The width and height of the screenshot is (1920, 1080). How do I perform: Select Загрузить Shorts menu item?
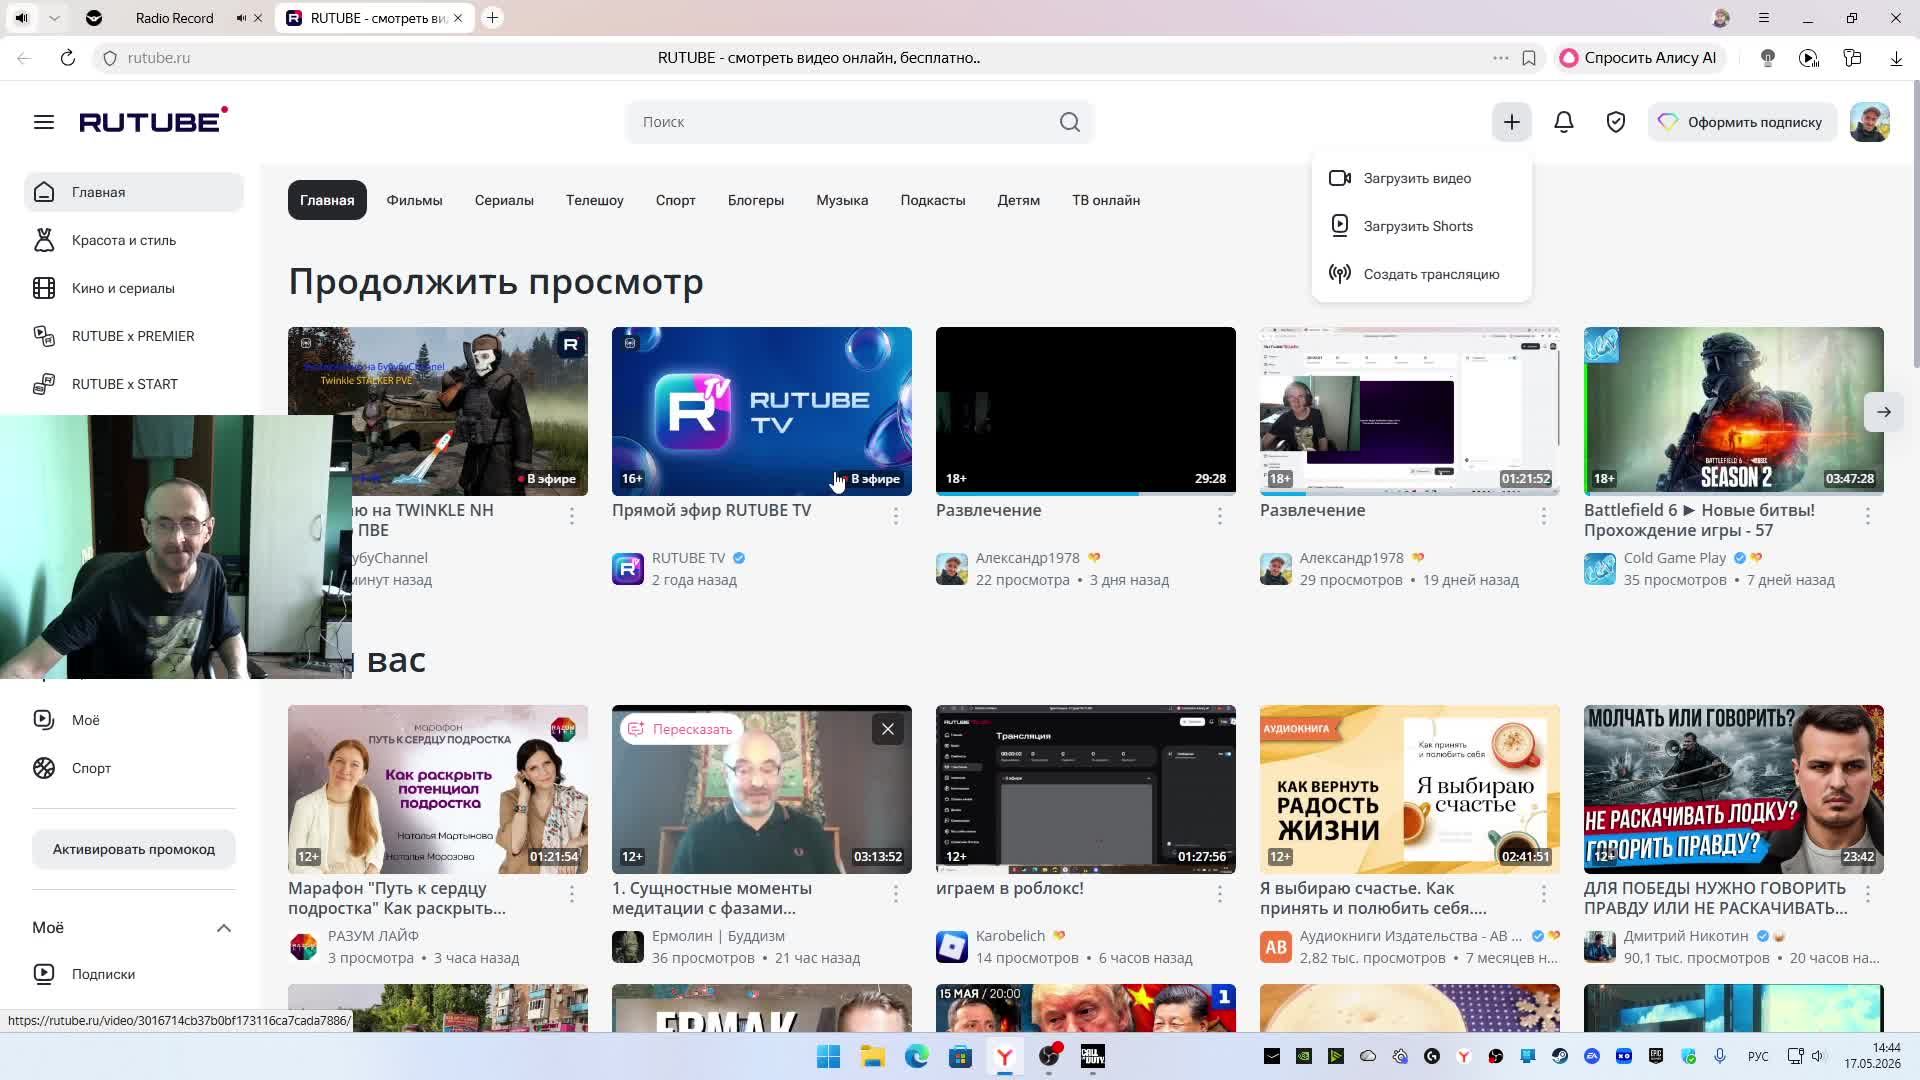[x=1421, y=226]
